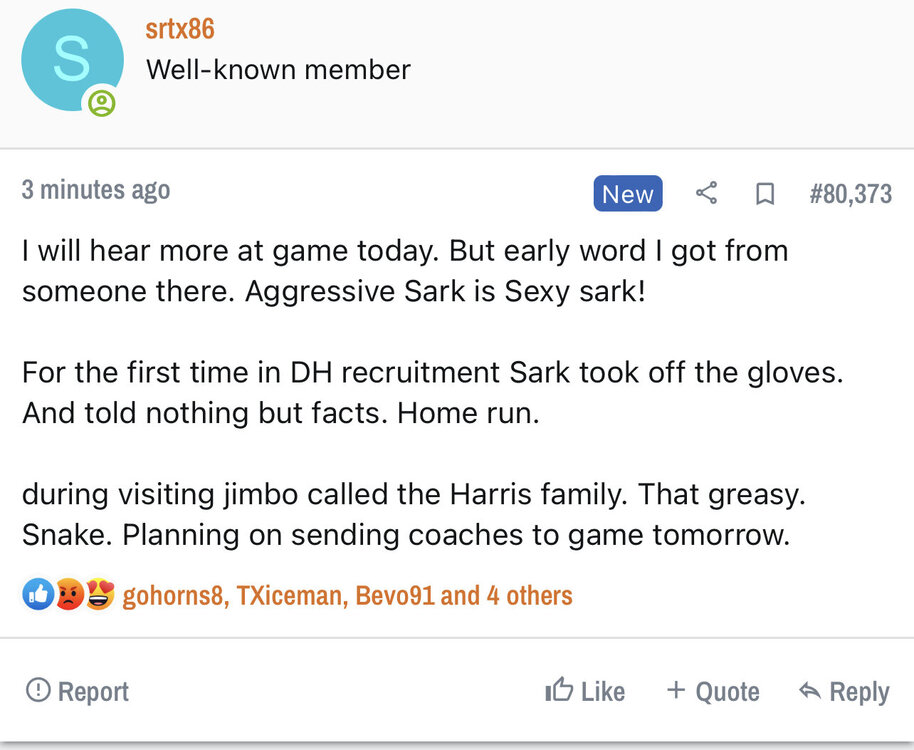Show the "4 others" who reacted
This screenshot has width=914, height=750.
[x=528, y=596]
